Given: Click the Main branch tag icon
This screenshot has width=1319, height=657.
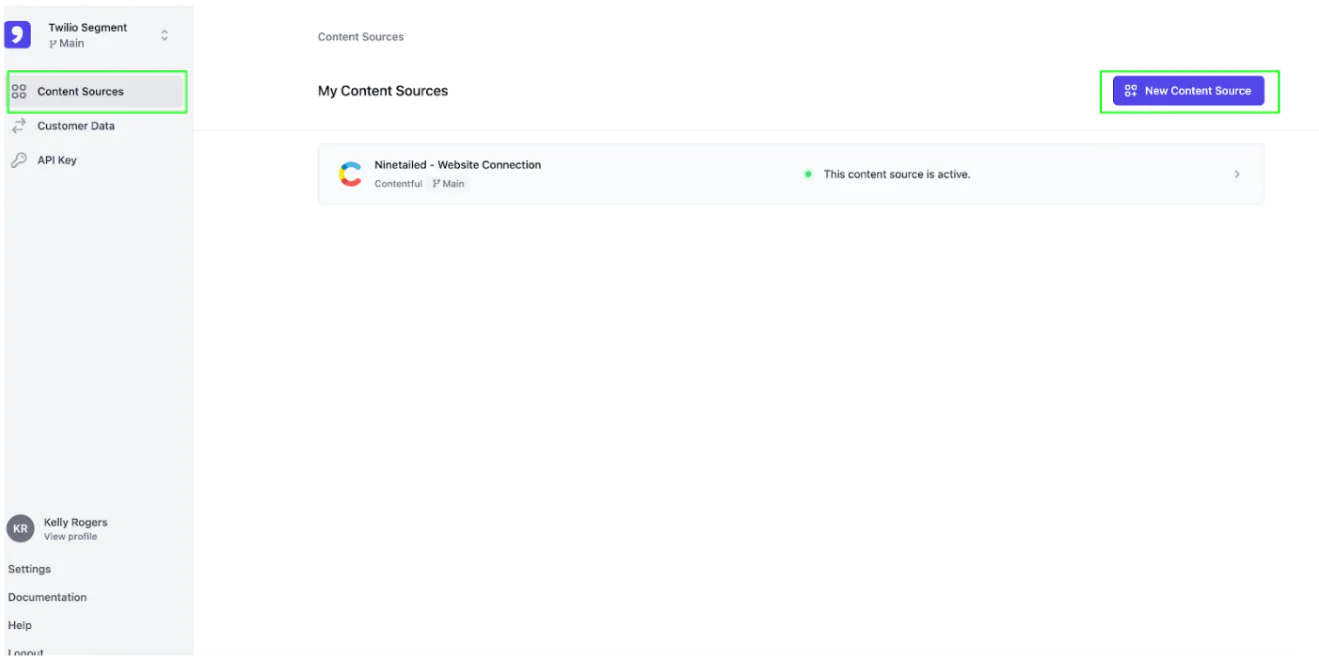Looking at the screenshot, I should (437, 184).
